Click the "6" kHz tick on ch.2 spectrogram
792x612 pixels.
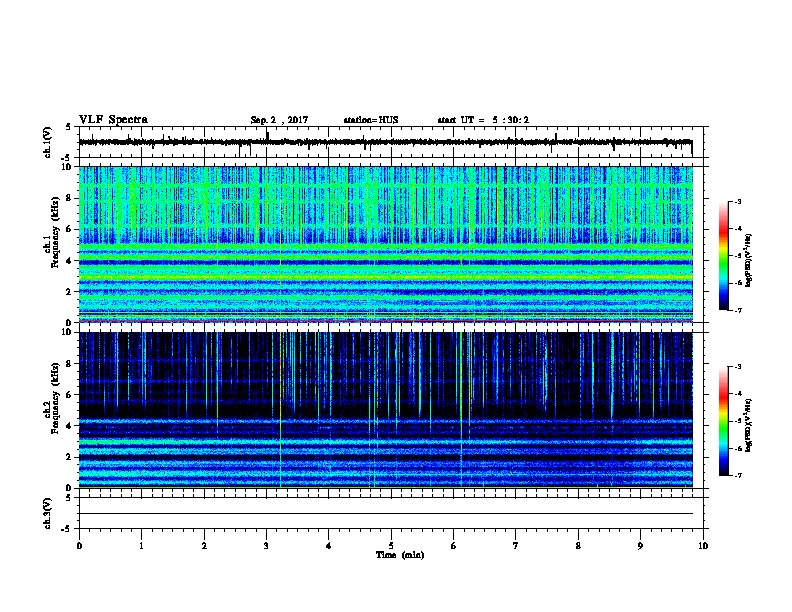click(x=70, y=394)
